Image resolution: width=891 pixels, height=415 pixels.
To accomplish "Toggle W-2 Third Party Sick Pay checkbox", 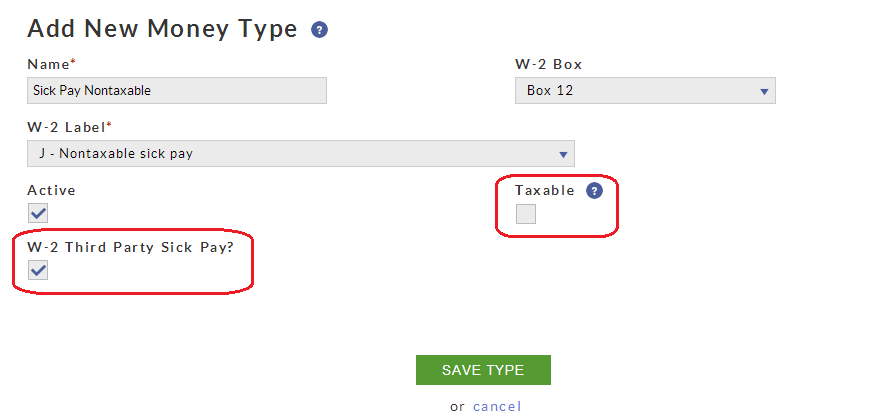I will click(x=38, y=270).
